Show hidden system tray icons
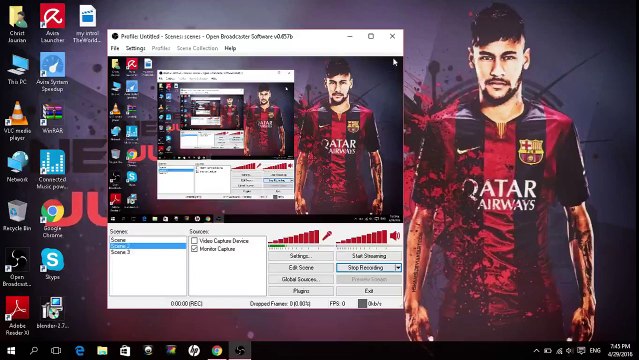Screen dimensions: 639x360 [536, 351]
